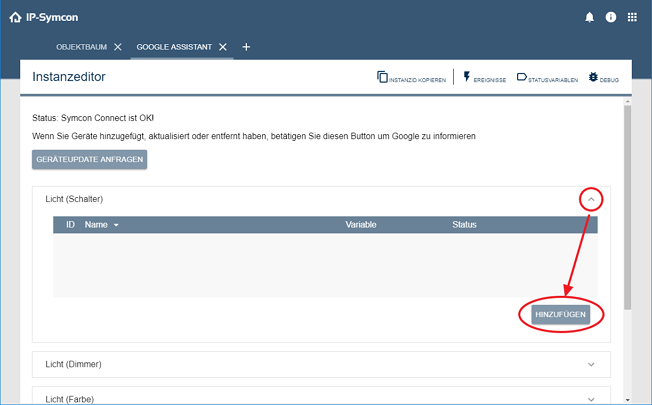Expand the Licht (Dimmer) section
652x405 pixels.
pyautogui.click(x=591, y=365)
